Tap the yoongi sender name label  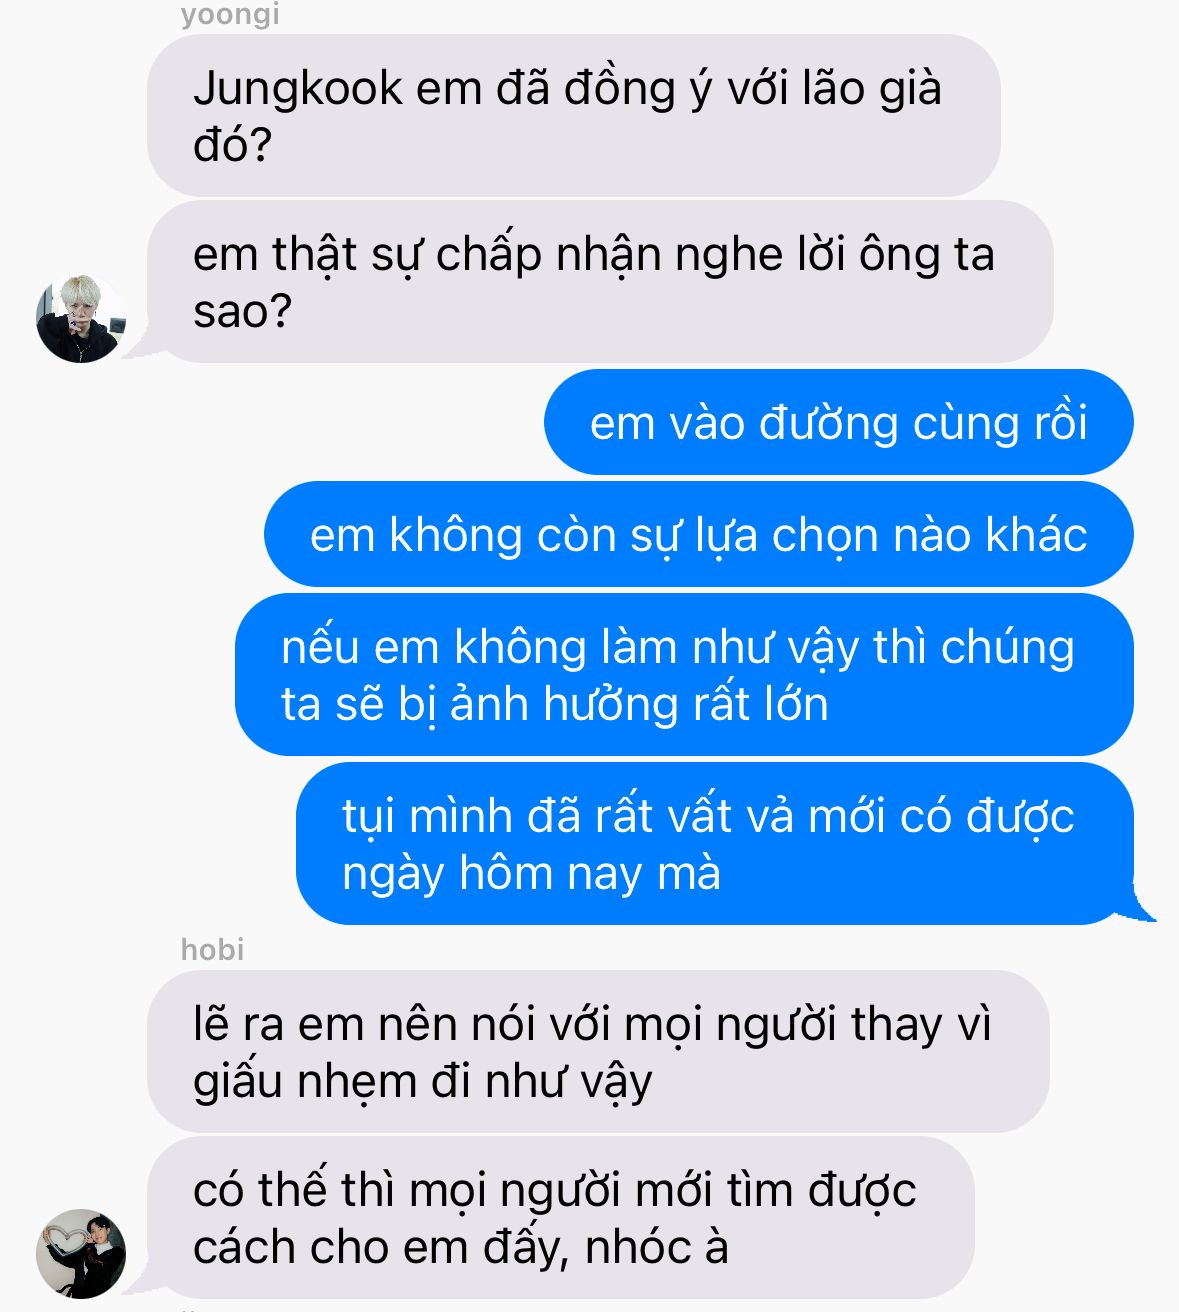(230, 14)
